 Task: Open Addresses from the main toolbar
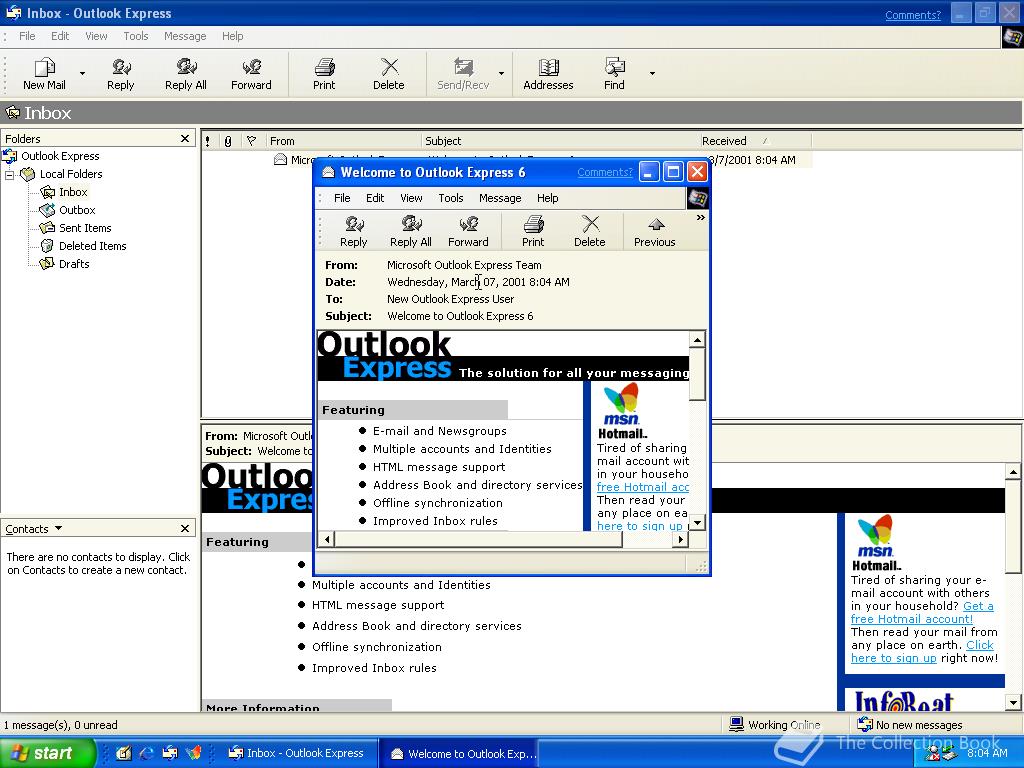point(548,74)
